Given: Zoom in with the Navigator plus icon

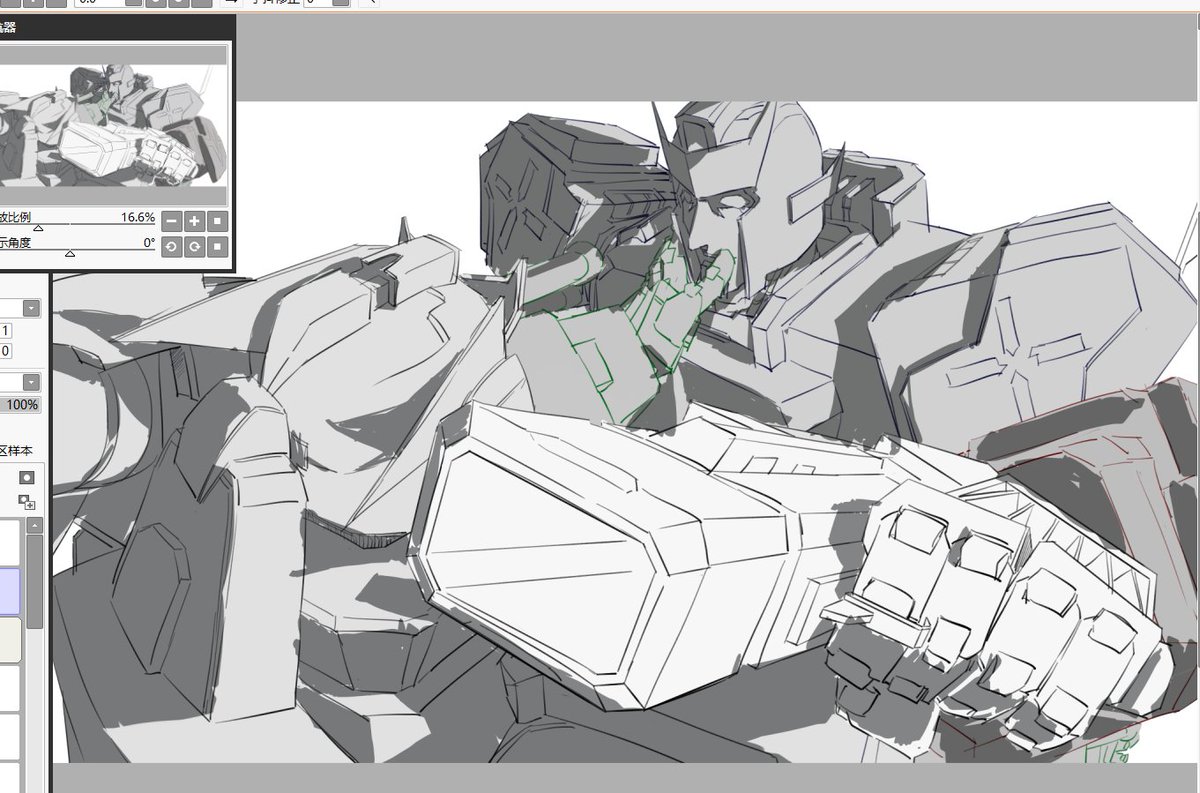Looking at the screenshot, I should (x=195, y=221).
